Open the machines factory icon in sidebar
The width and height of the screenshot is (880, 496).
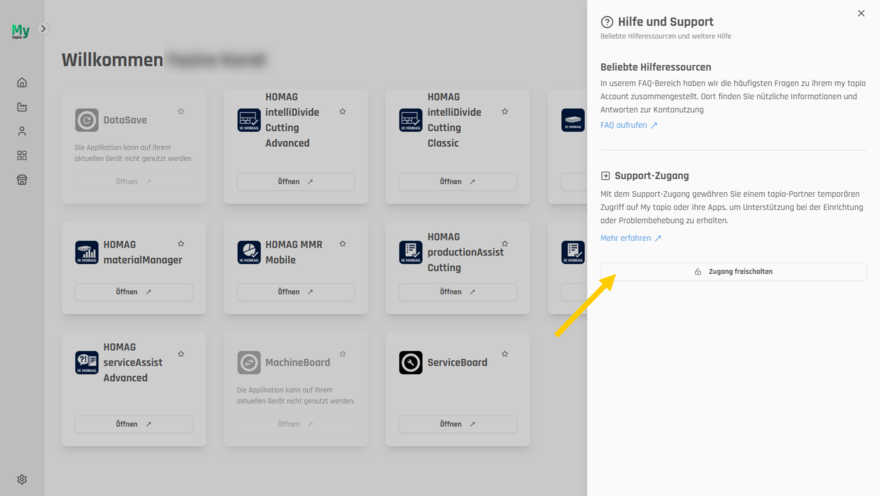(22, 107)
